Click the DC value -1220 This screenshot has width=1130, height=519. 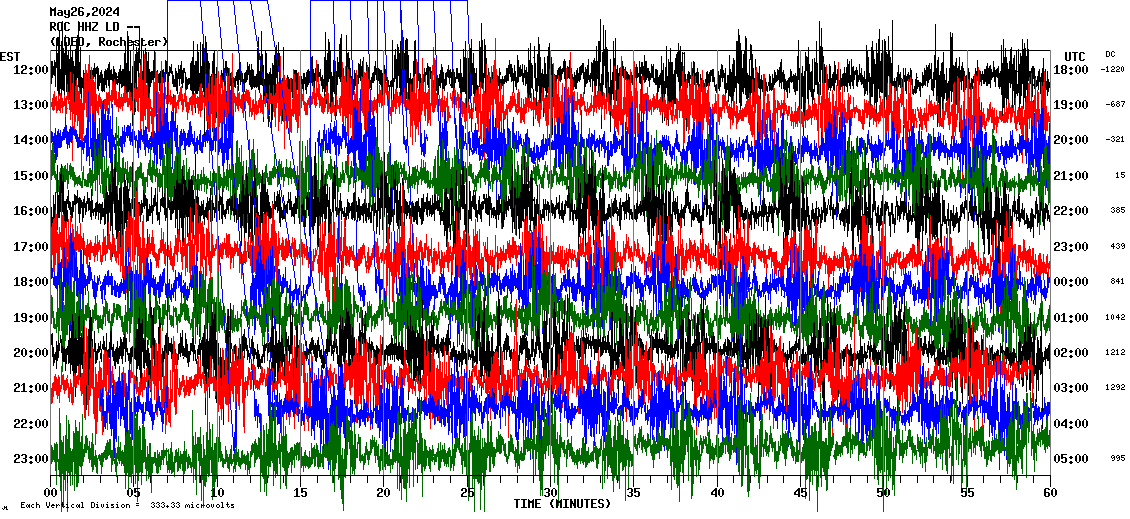(x=1113, y=70)
